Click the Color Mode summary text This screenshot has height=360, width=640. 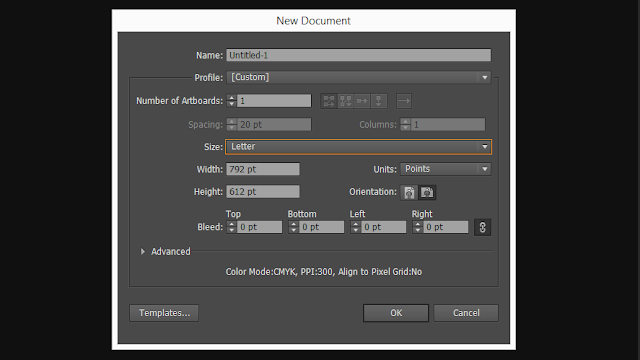324,272
